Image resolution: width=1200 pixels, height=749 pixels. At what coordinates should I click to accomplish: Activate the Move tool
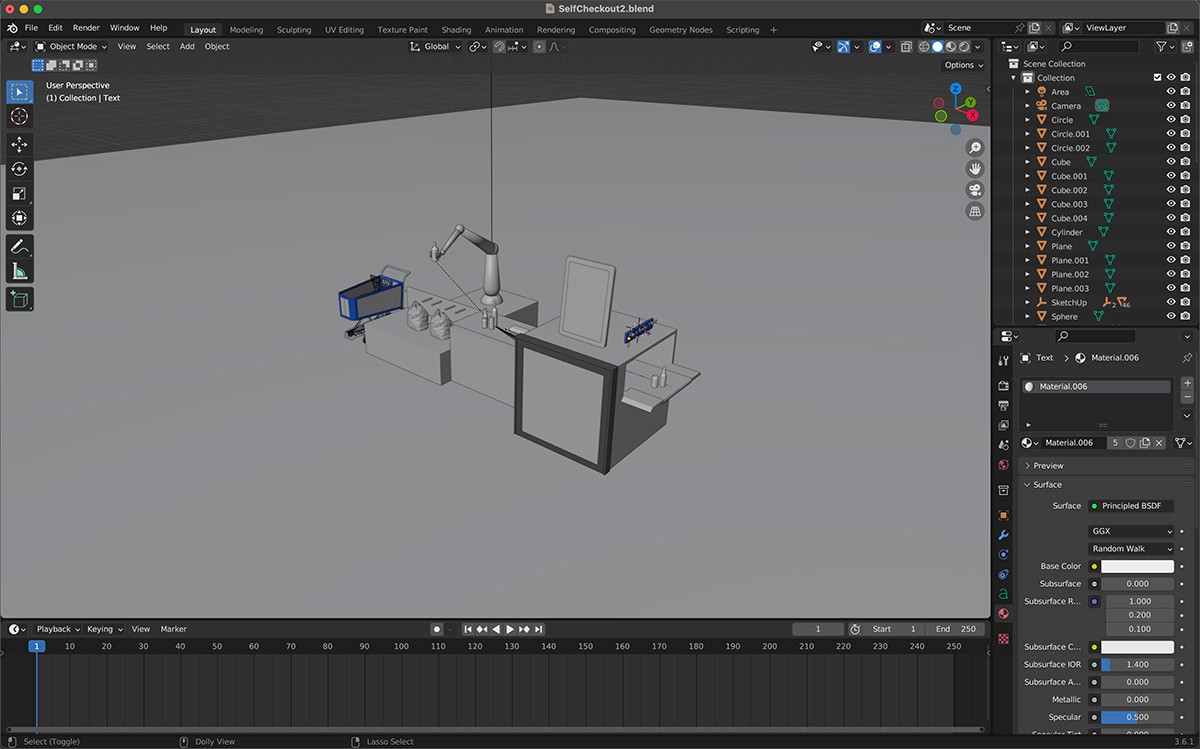coord(19,145)
